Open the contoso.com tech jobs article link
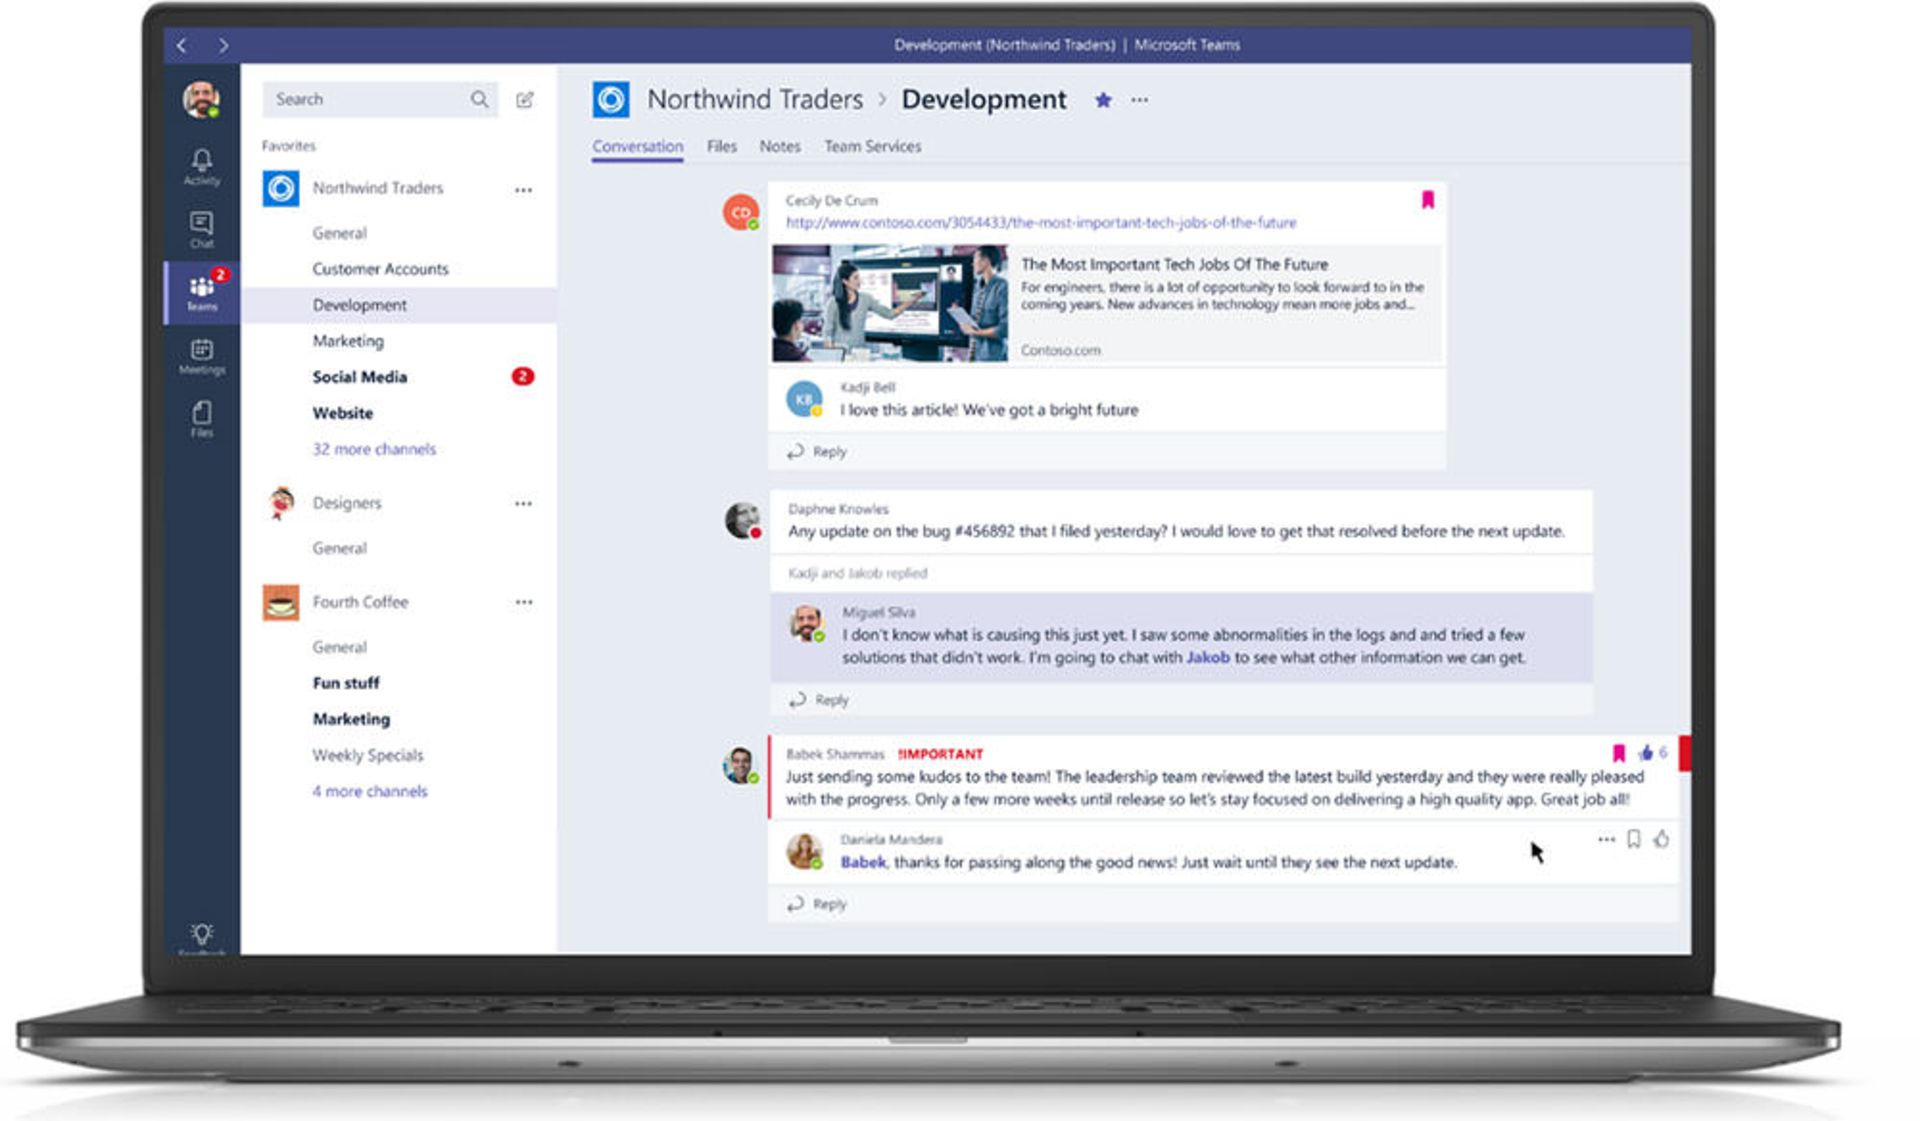The image size is (1920, 1121). click(1040, 223)
